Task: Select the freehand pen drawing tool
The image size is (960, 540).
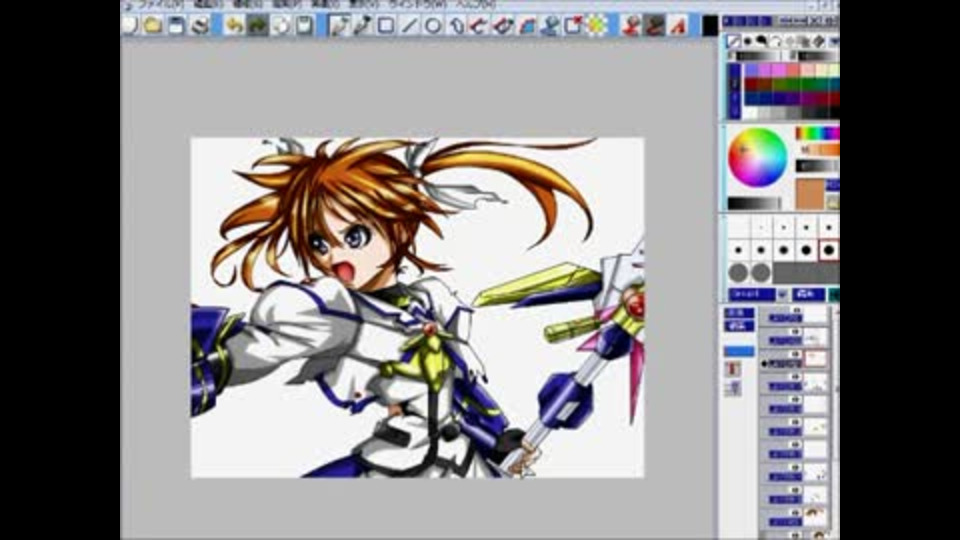Action: coord(339,25)
